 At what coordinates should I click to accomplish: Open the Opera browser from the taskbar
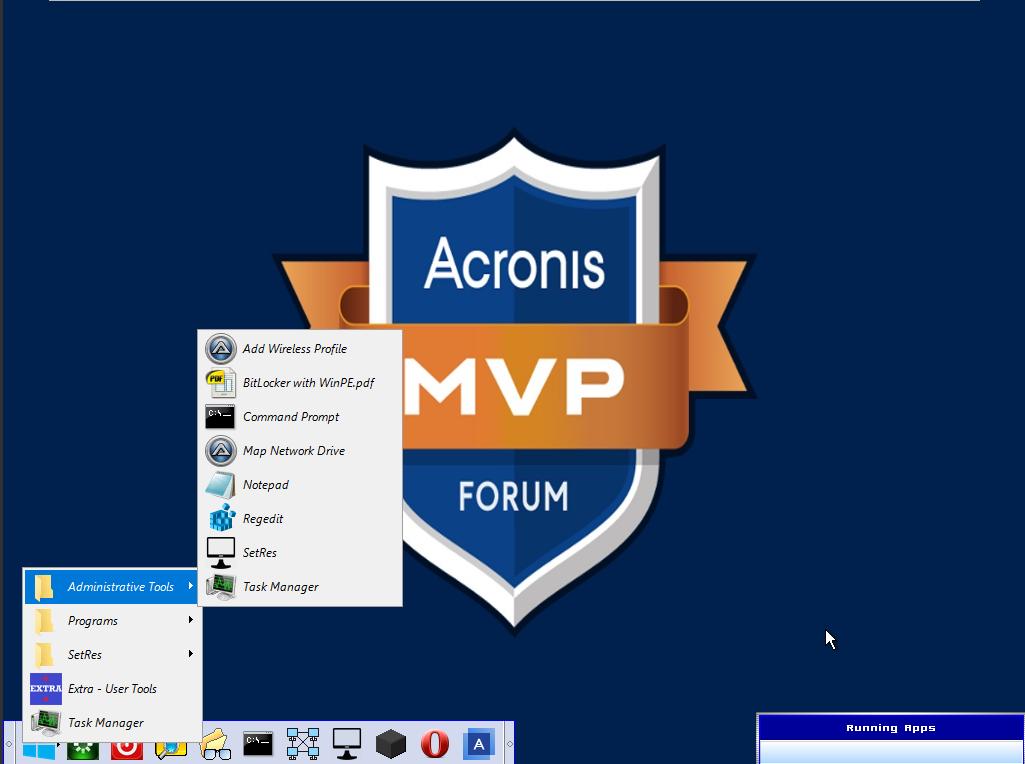[434, 744]
